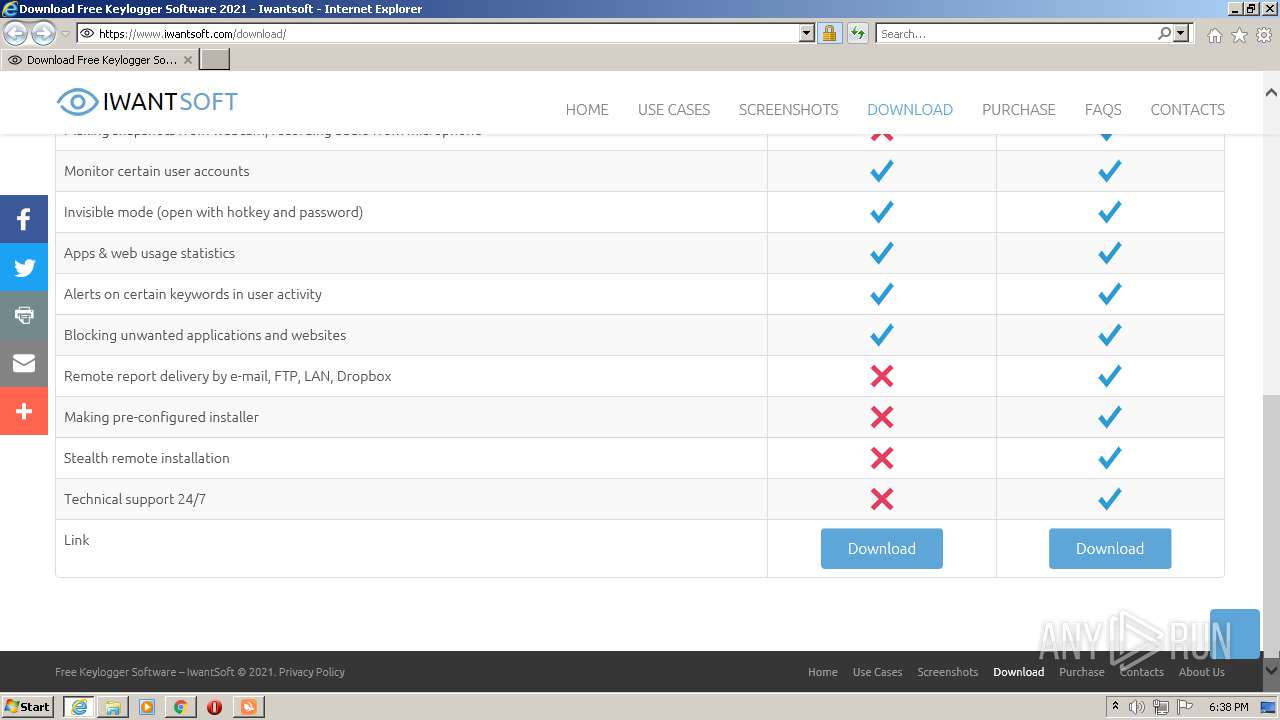1280x720 pixels.
Task: Click 'Technical support 24/7' row text
Action: (135, 499)
